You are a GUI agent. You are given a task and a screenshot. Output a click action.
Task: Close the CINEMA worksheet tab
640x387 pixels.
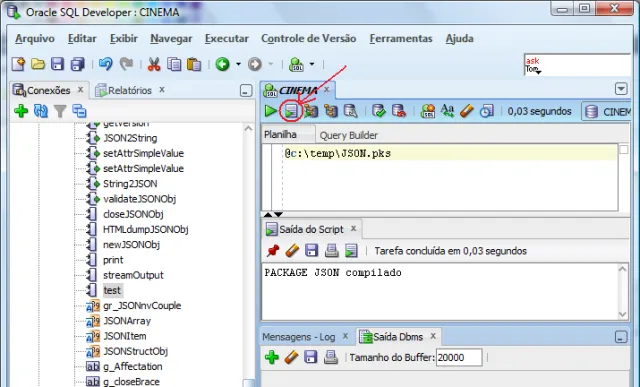(327, 89)
